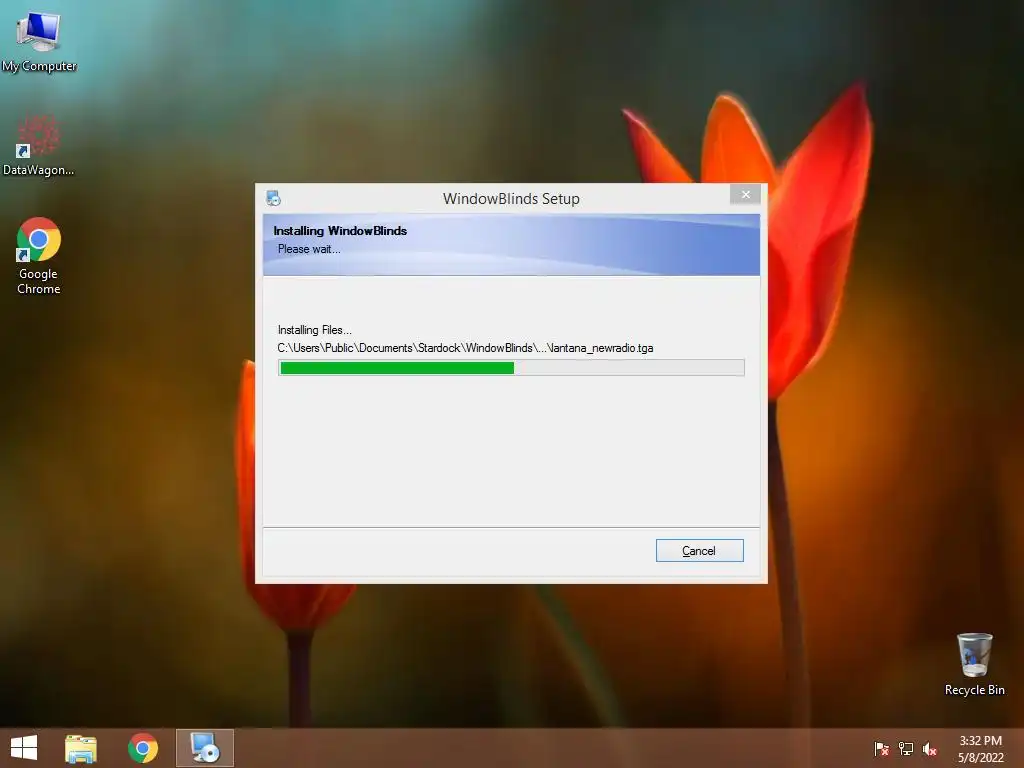Image resolution: width=1024 pixels, height=768 pixels.
Task: Click the 'Installing Files...' status text
Action: click(314, 330)
